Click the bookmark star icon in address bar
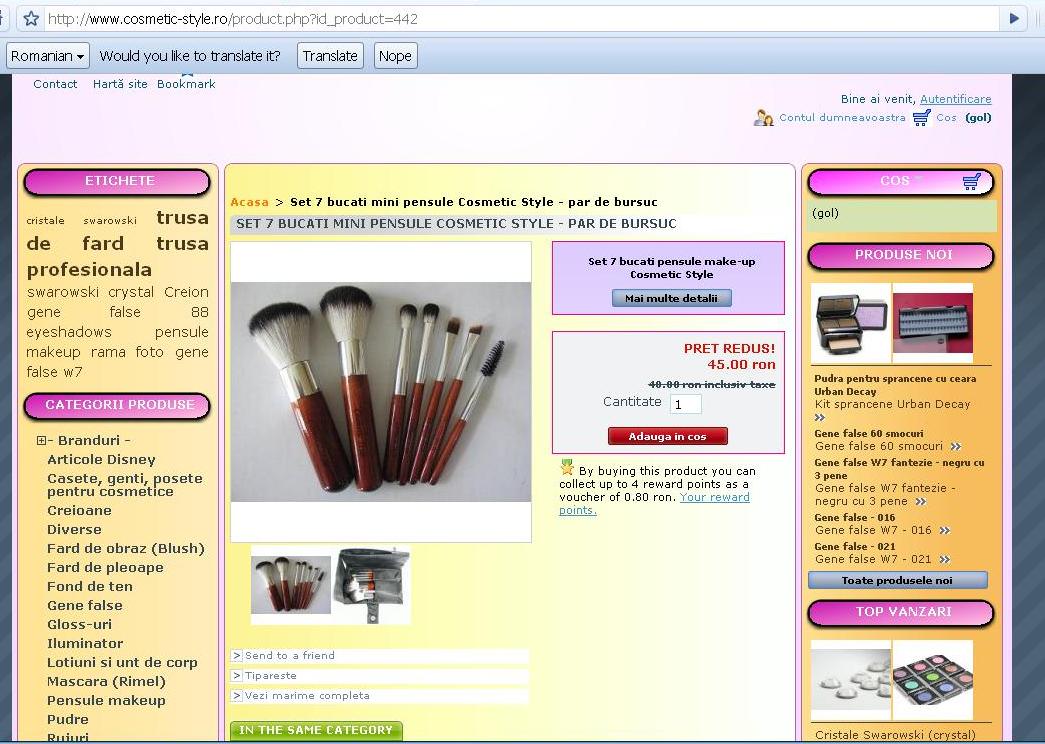The width and height of the screenshot is (1045, 744). (31, 19)
